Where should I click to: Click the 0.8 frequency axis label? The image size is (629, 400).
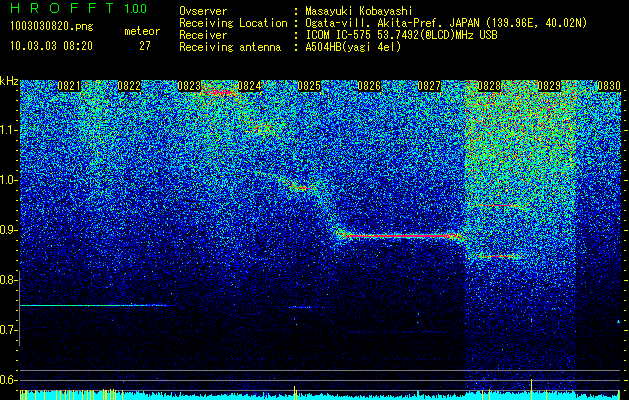(9, 280)
